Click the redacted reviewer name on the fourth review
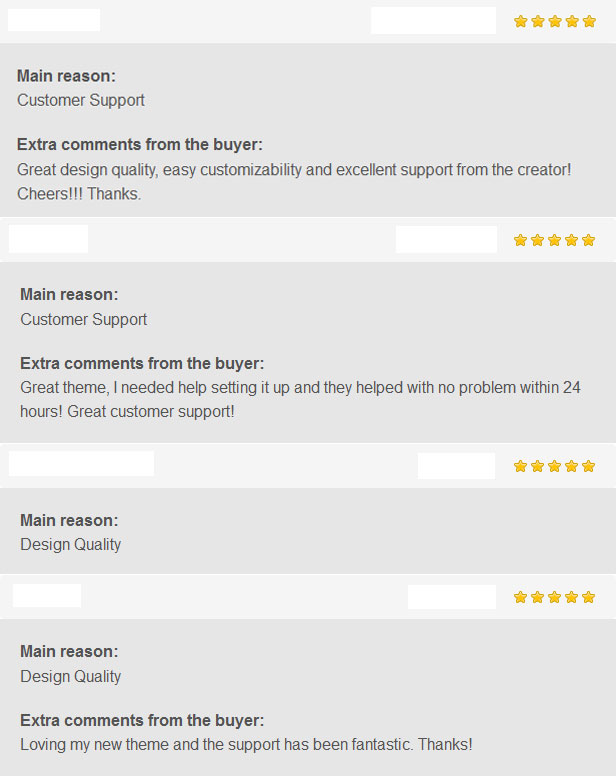 click(47, 595)
